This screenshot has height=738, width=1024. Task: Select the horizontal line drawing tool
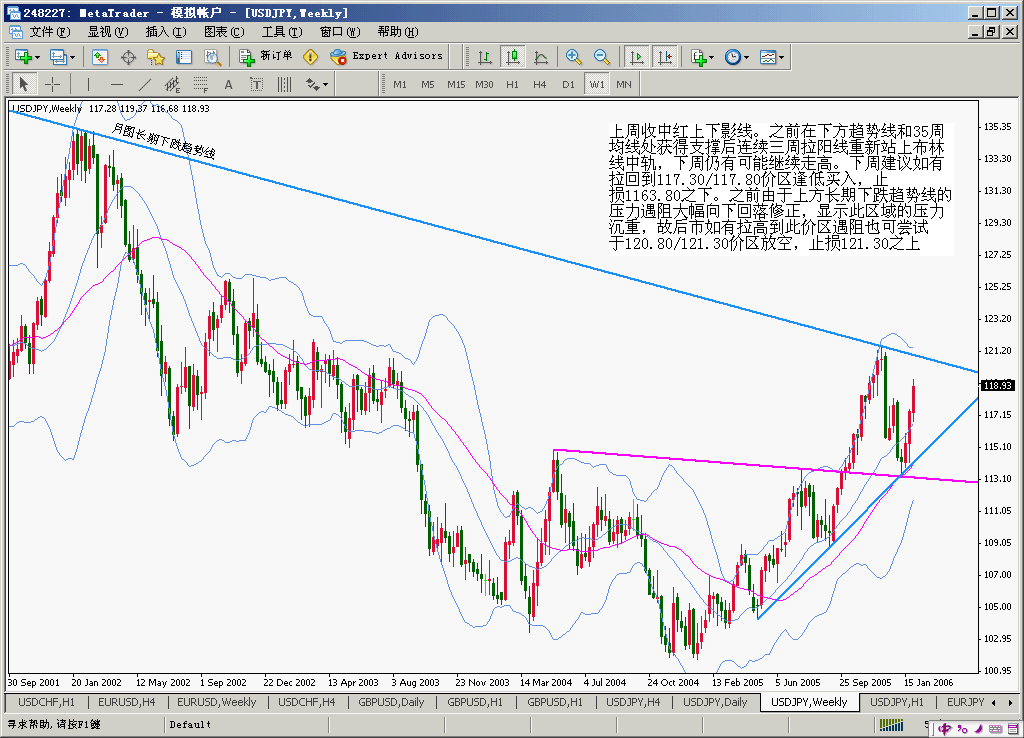pyautogui.click(x=116, y=84)
